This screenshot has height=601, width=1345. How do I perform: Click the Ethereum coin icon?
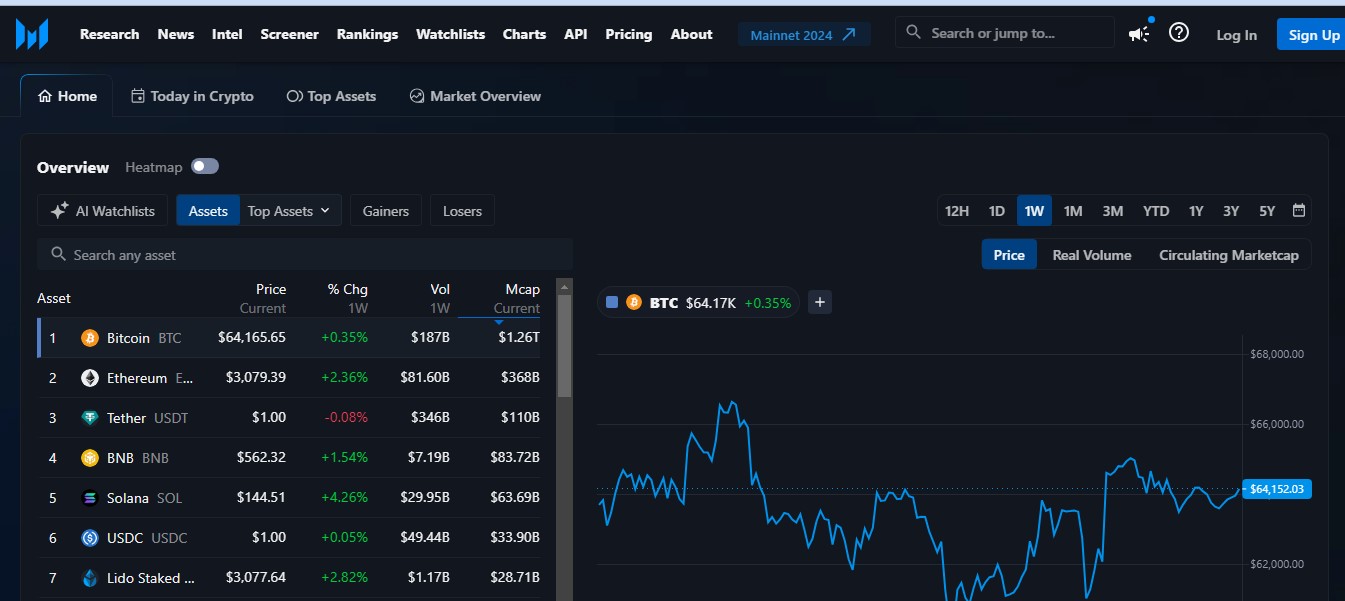[x=90, y=378]
